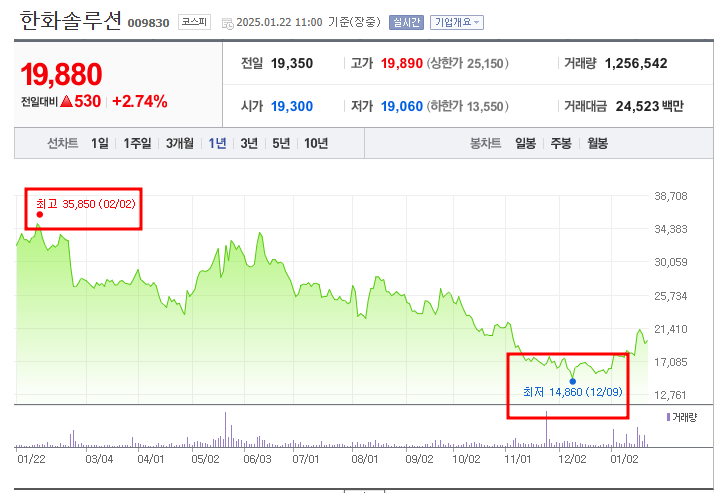This screenshot has height=493, width=714.
Task: Click the +2.74% change rate
Action: click(140, 101)
